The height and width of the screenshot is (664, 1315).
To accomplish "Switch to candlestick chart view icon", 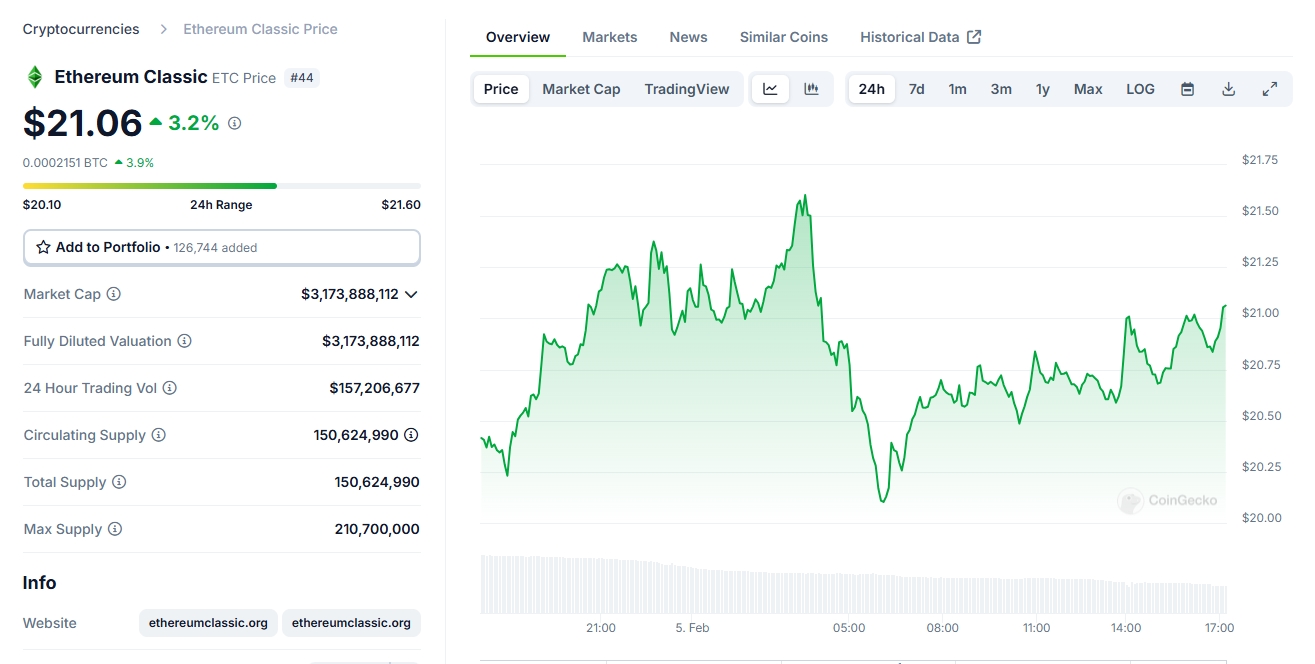I will click(811, 89).
